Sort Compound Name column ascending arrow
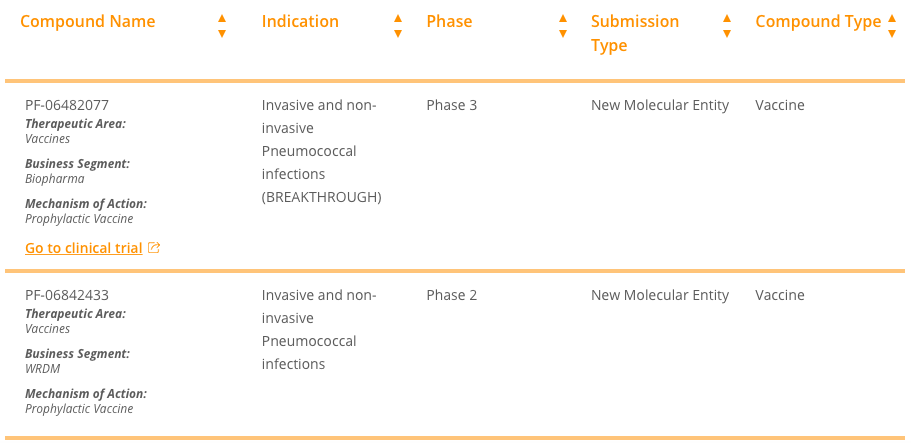Viewport: 911px width, 443px height. tap(222, 19)
